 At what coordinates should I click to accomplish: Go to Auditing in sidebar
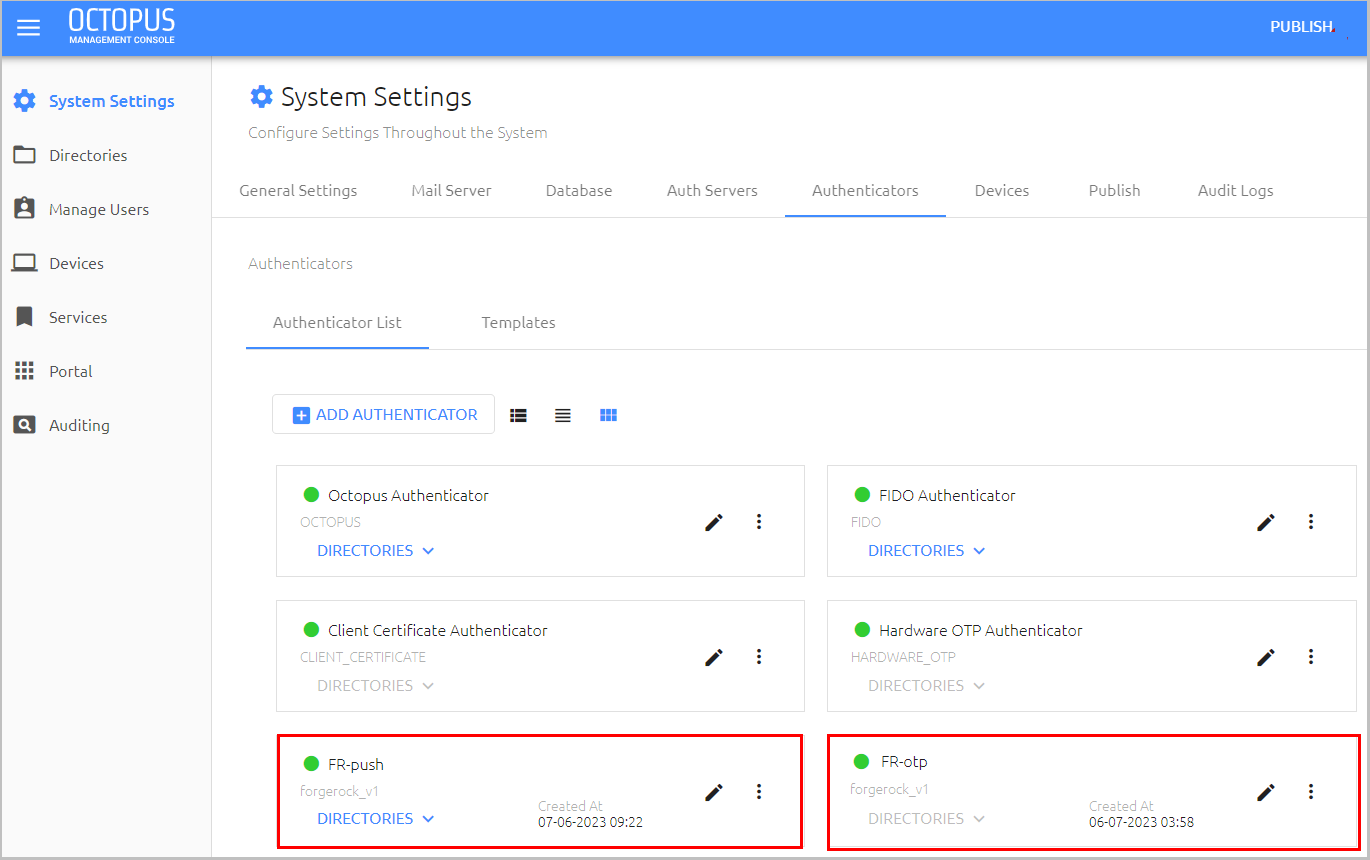(x=79, y=425)
